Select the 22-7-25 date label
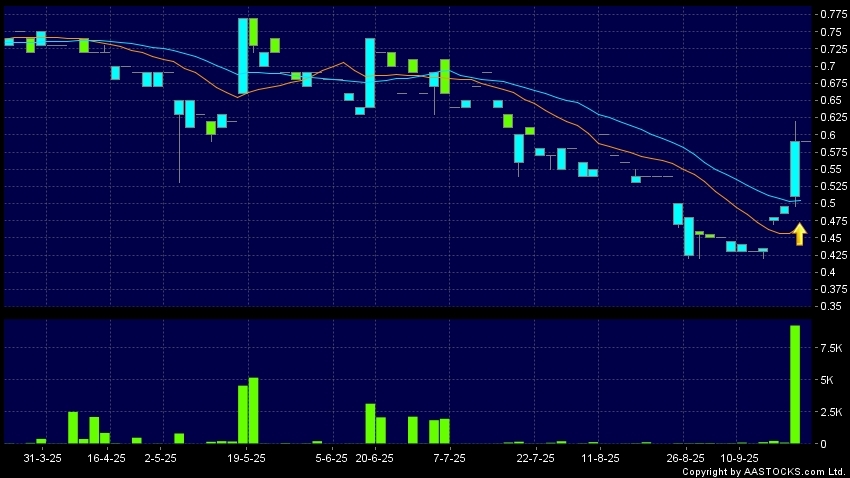This screenshot has height=478, width=850. pos(535,458)
